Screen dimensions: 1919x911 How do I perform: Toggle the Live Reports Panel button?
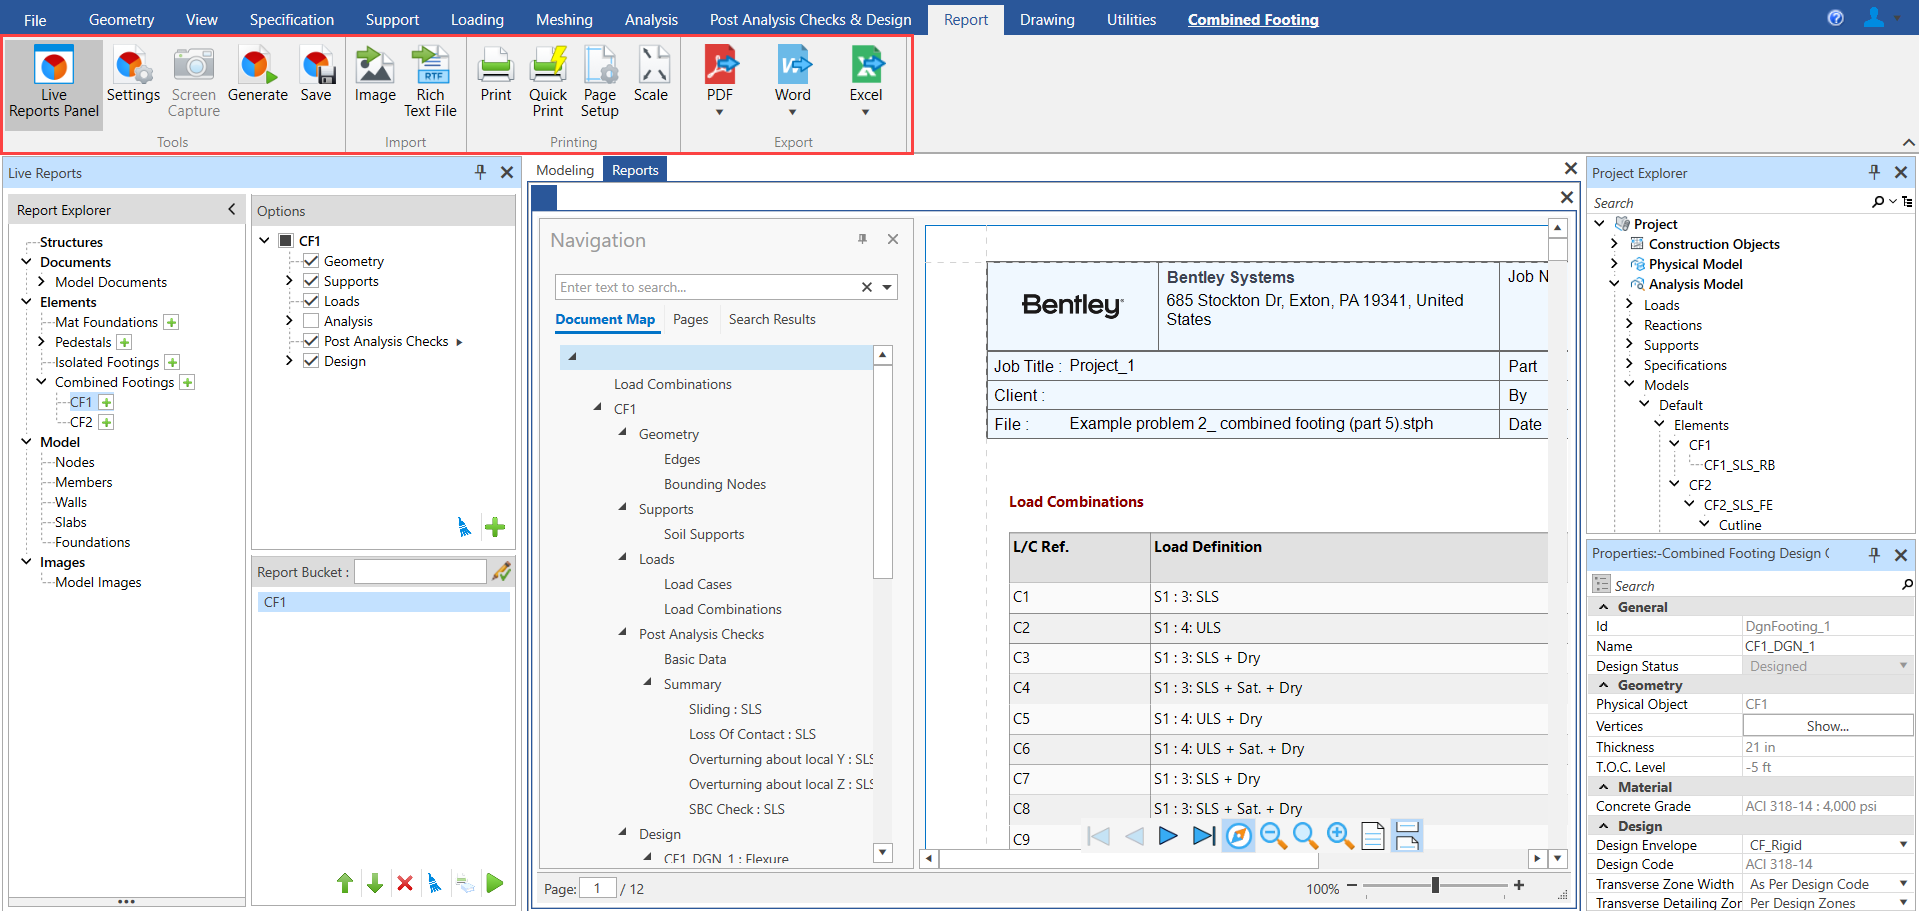click(54, 83)
